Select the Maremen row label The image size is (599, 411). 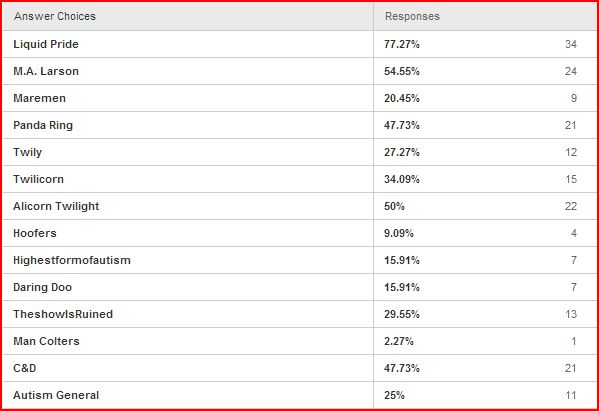(x=39, y=98)
